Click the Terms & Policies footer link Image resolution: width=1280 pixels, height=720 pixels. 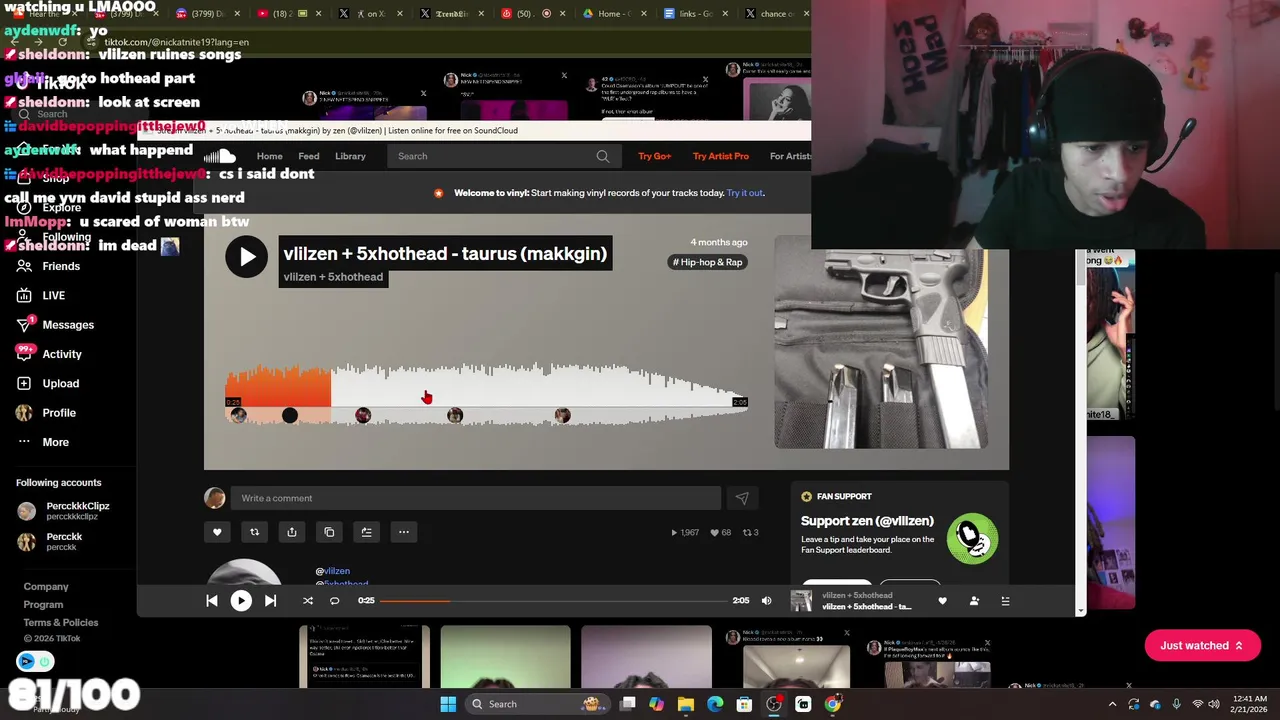click(61, 622)
